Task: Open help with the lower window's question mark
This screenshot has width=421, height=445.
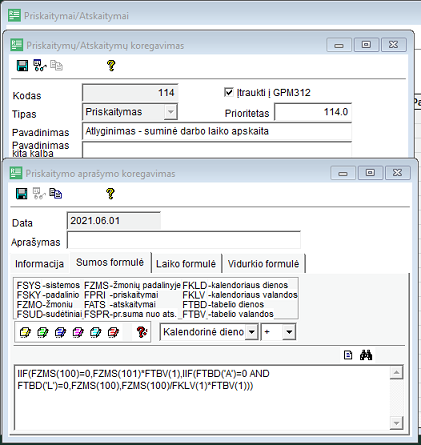Action: point(110,193)
